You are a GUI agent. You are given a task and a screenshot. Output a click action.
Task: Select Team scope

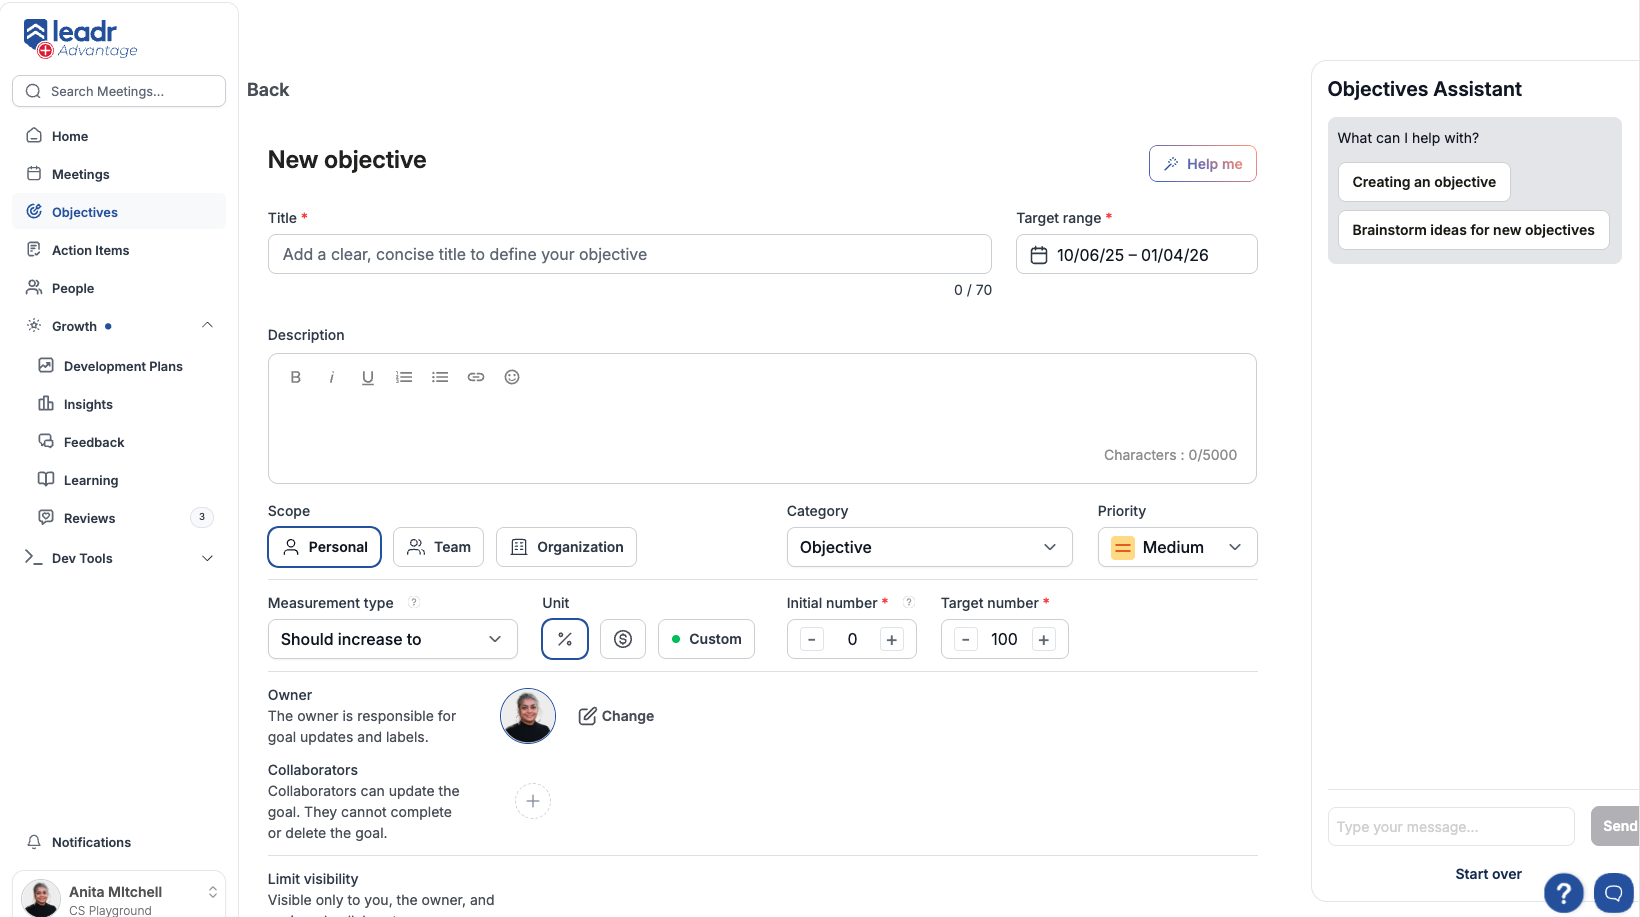pos(439,547)
